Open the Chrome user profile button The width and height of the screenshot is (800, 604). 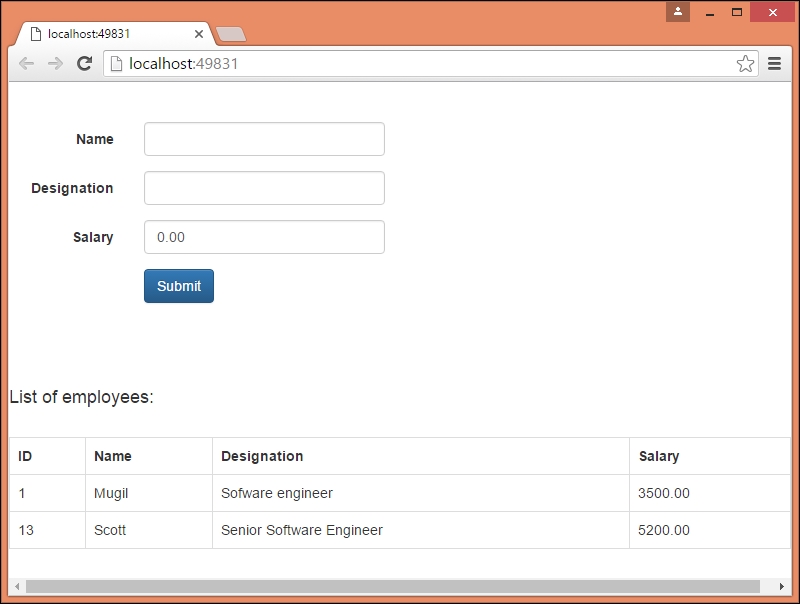point(678,12)
